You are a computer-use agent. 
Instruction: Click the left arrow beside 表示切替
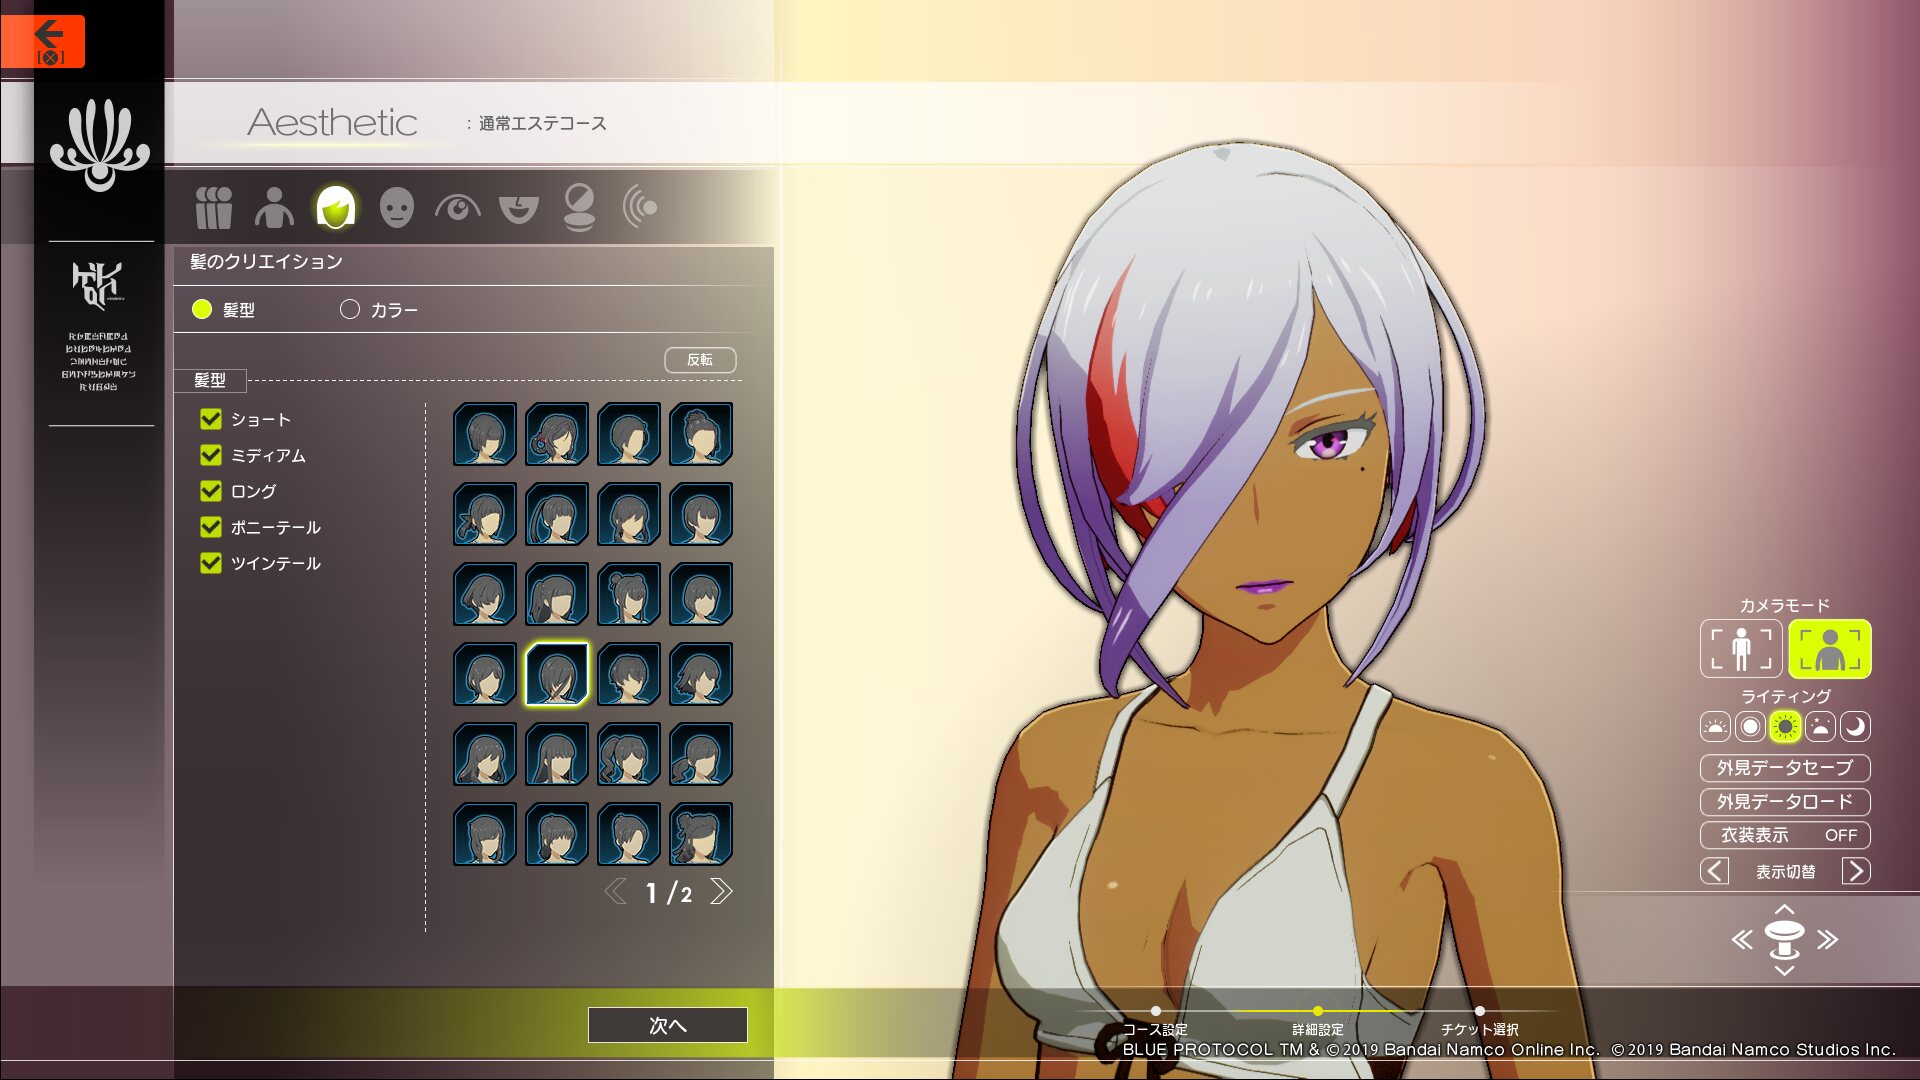click(1714, 871)
